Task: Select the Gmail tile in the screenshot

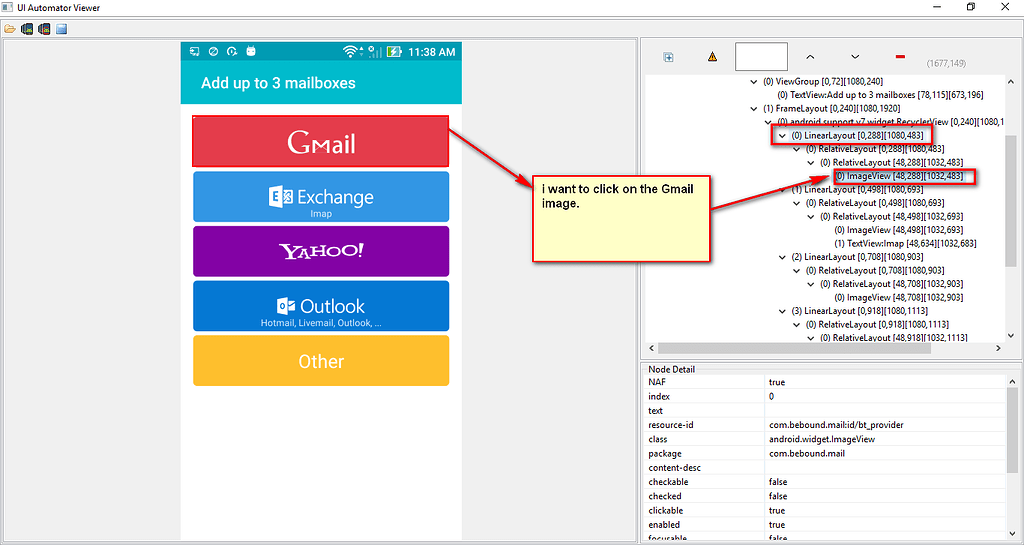Action: pos(321,142)
